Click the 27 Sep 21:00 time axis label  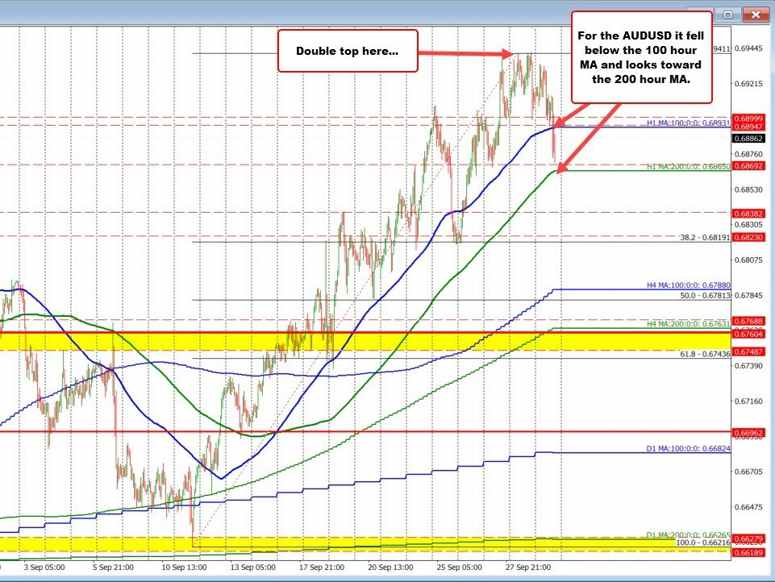click(x=528, y=567)
